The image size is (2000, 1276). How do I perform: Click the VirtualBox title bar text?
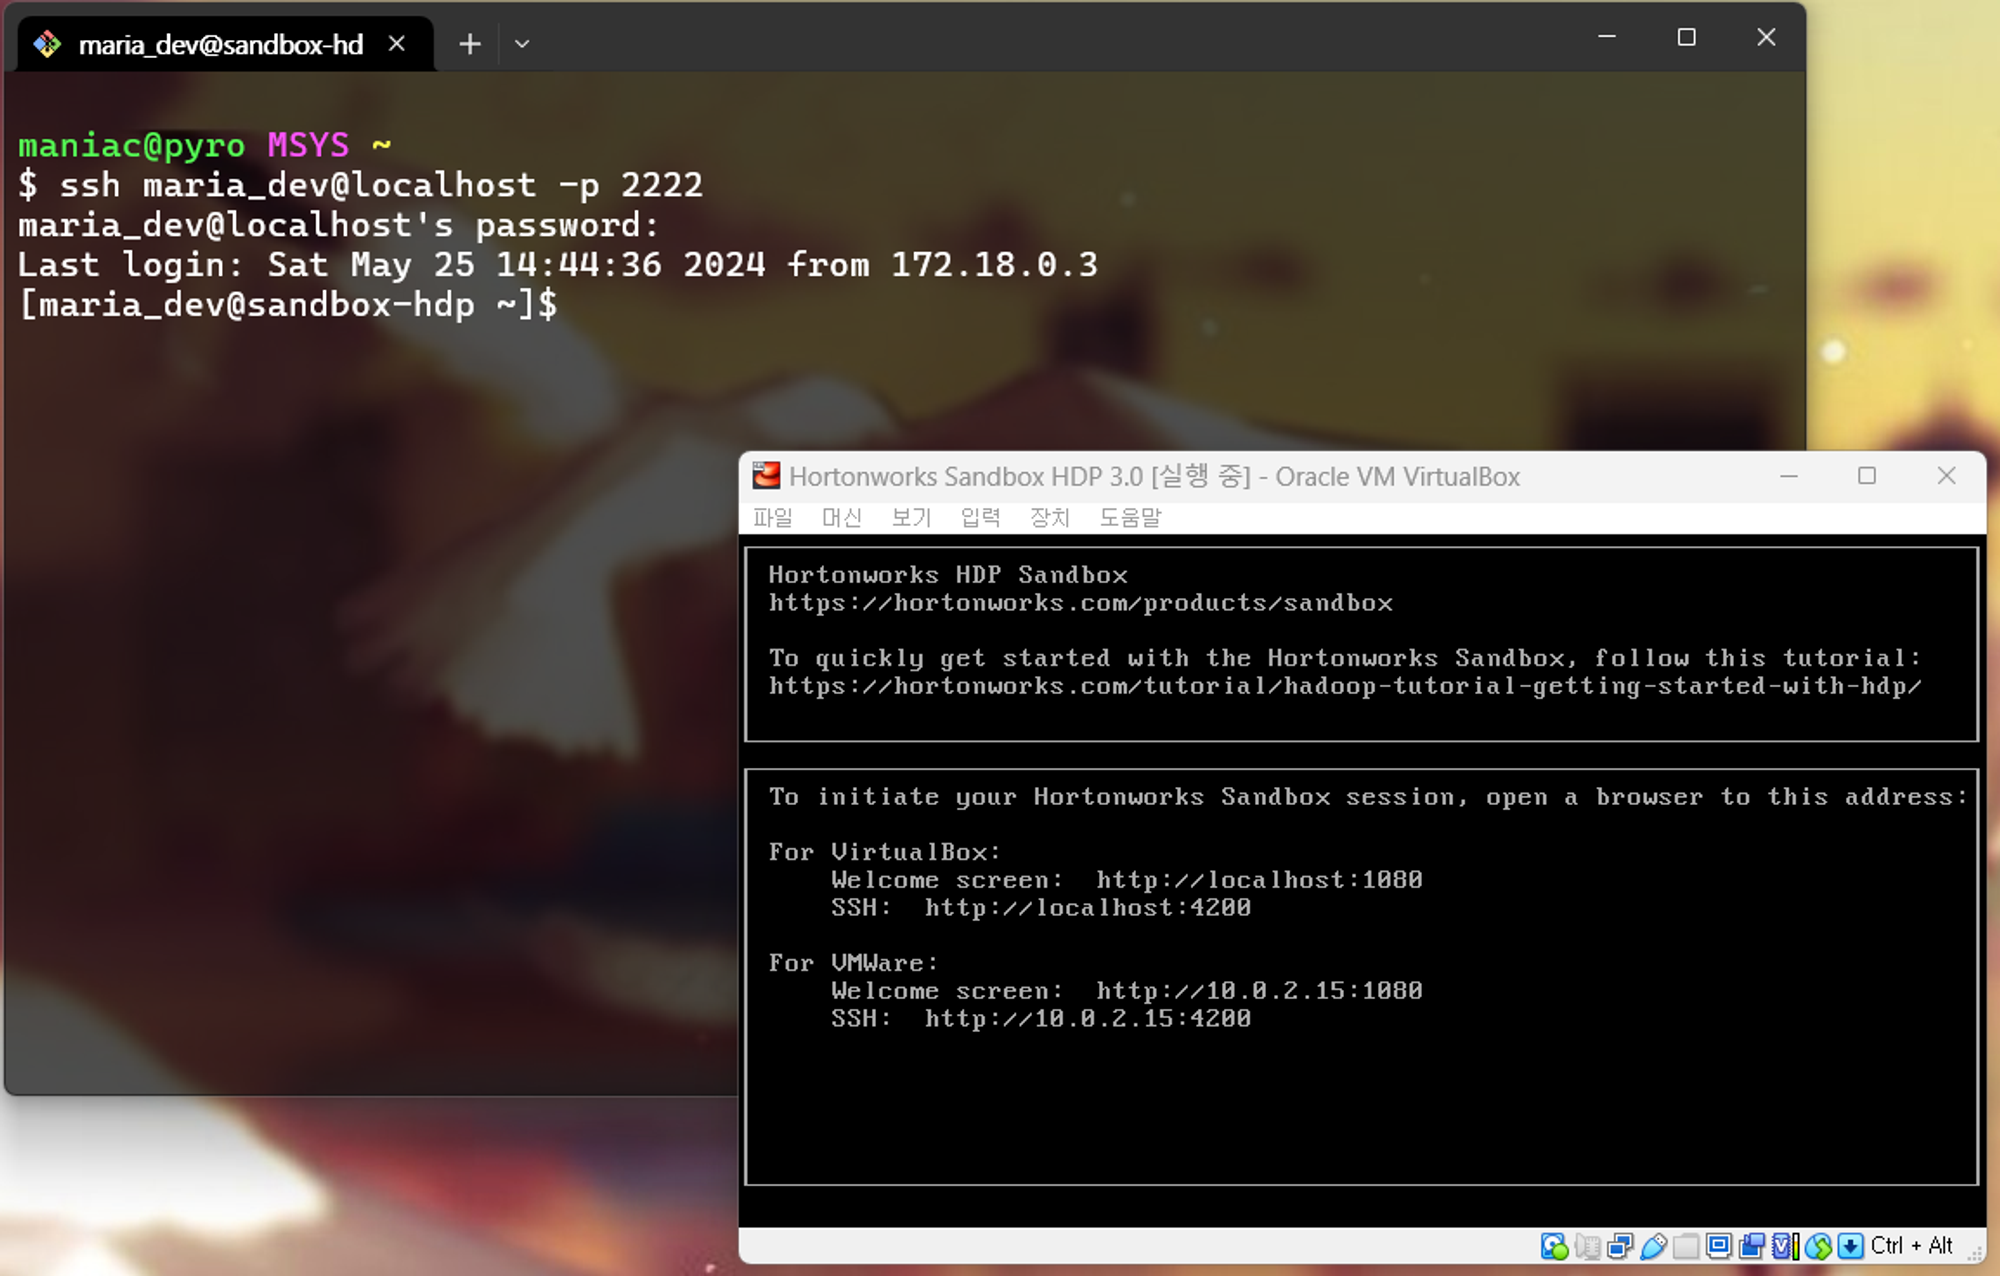(1154, 476)
